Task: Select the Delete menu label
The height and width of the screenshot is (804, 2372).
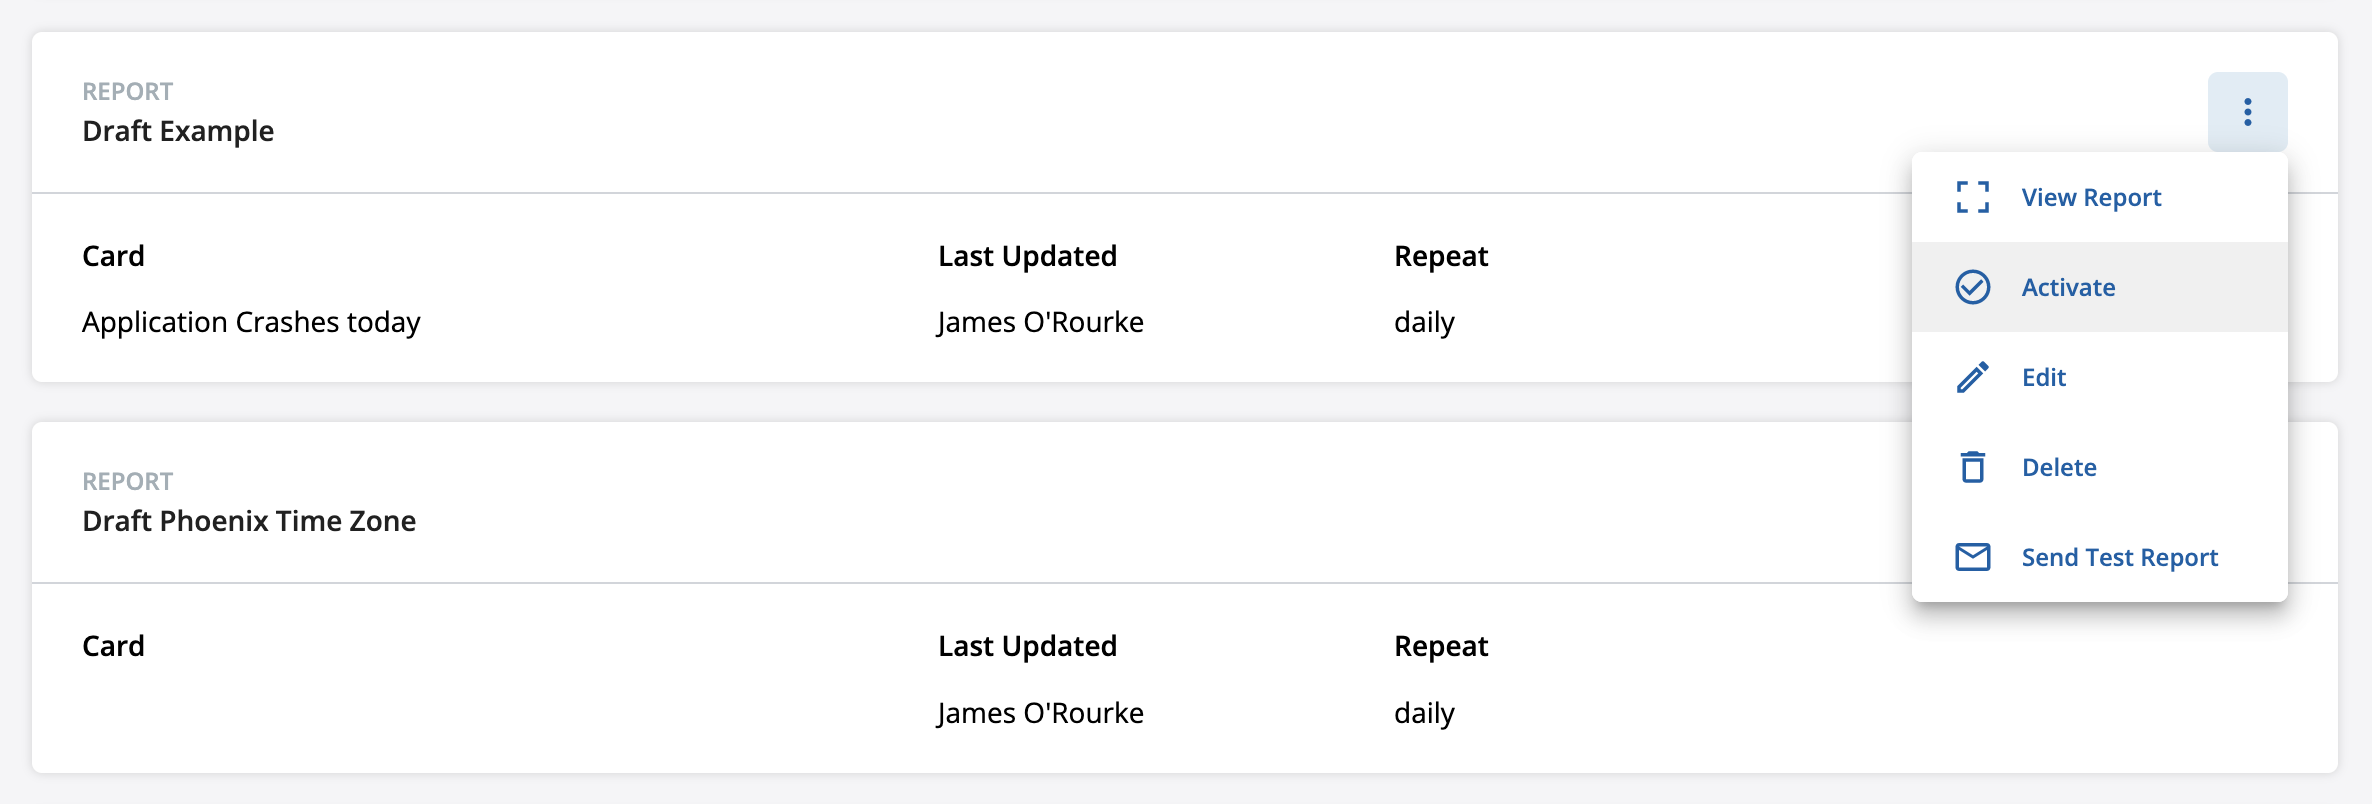Action: coord(2059,468)
